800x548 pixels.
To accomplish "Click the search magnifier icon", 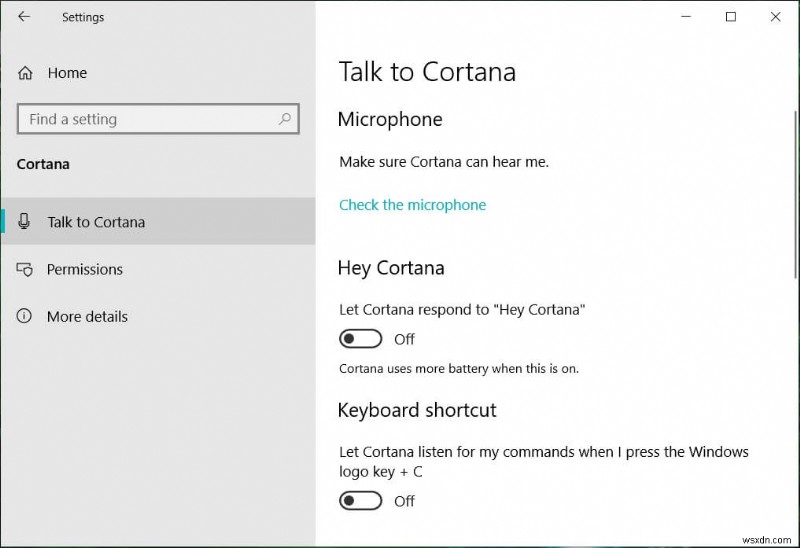I will 285,119.
